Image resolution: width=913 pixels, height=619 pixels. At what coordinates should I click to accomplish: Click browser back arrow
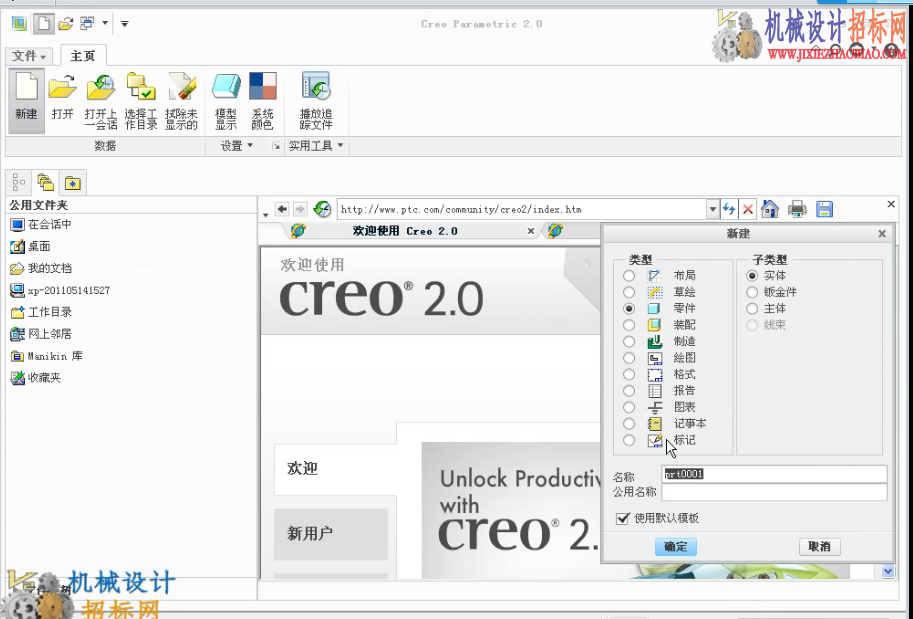coord(282,209)
